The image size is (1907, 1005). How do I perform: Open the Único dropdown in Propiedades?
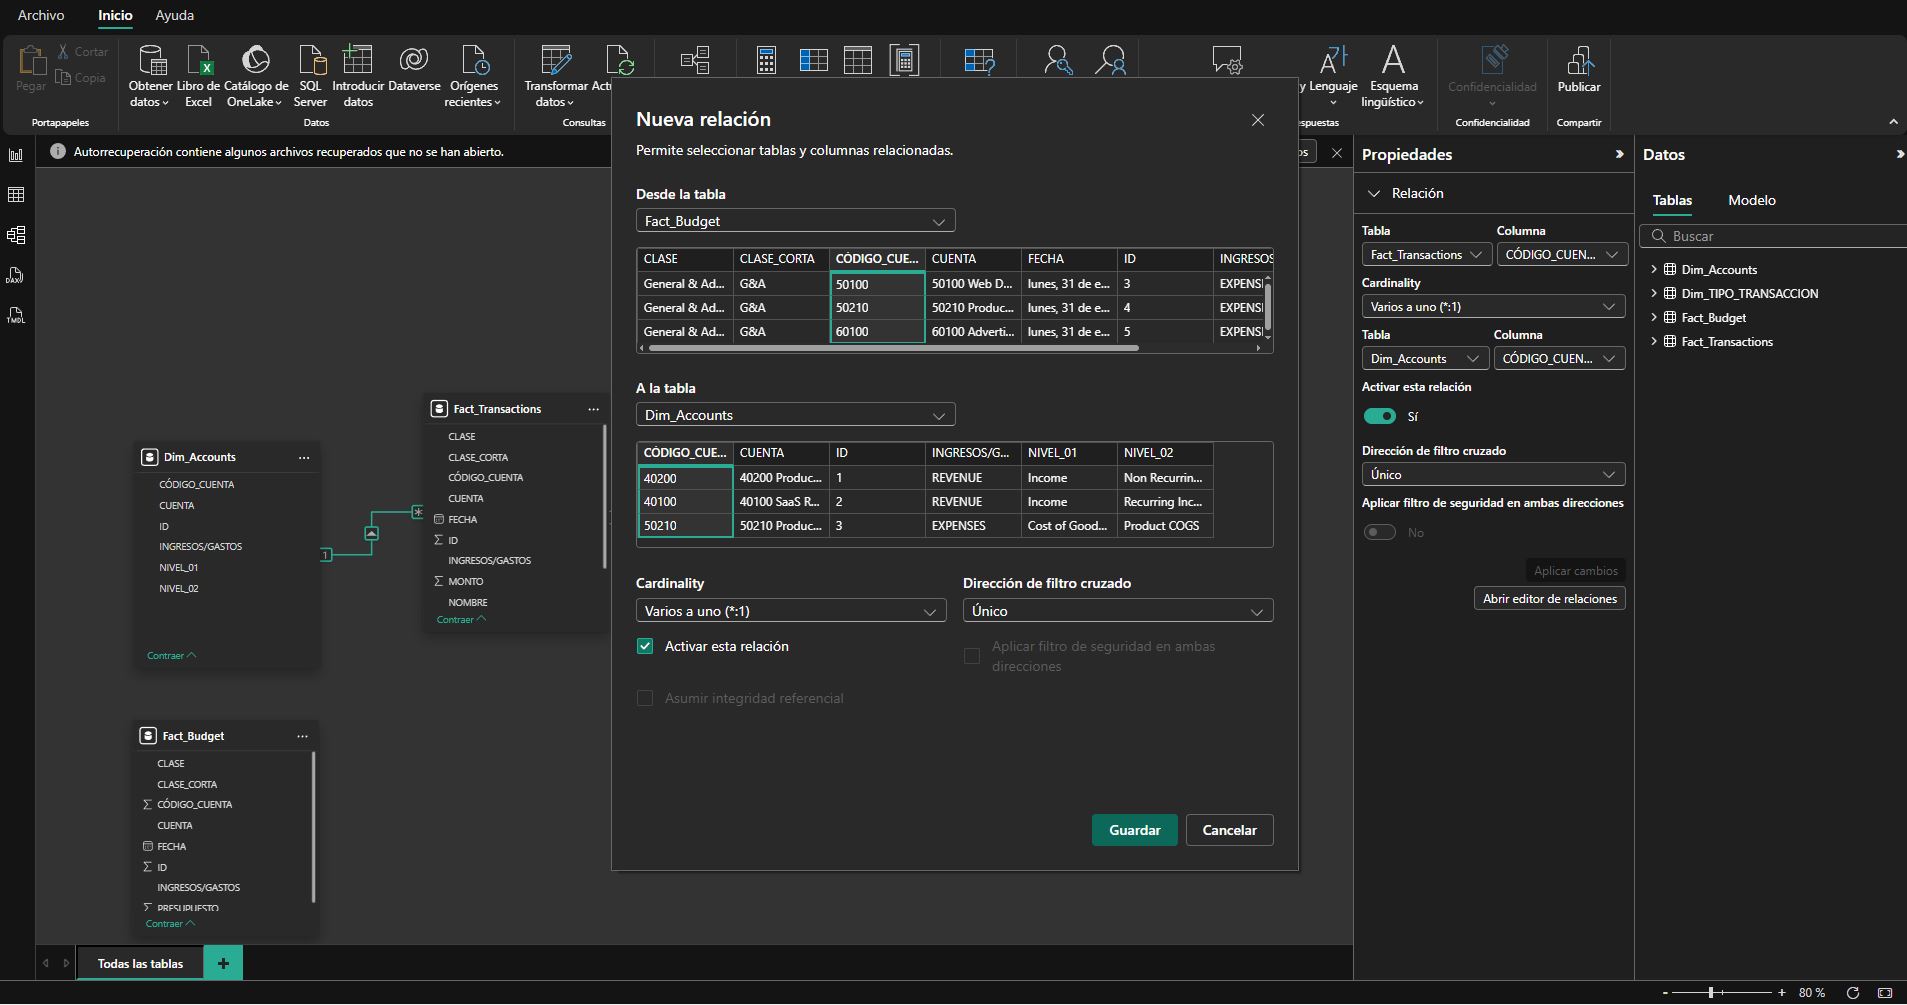click(x=1493, y=475)
